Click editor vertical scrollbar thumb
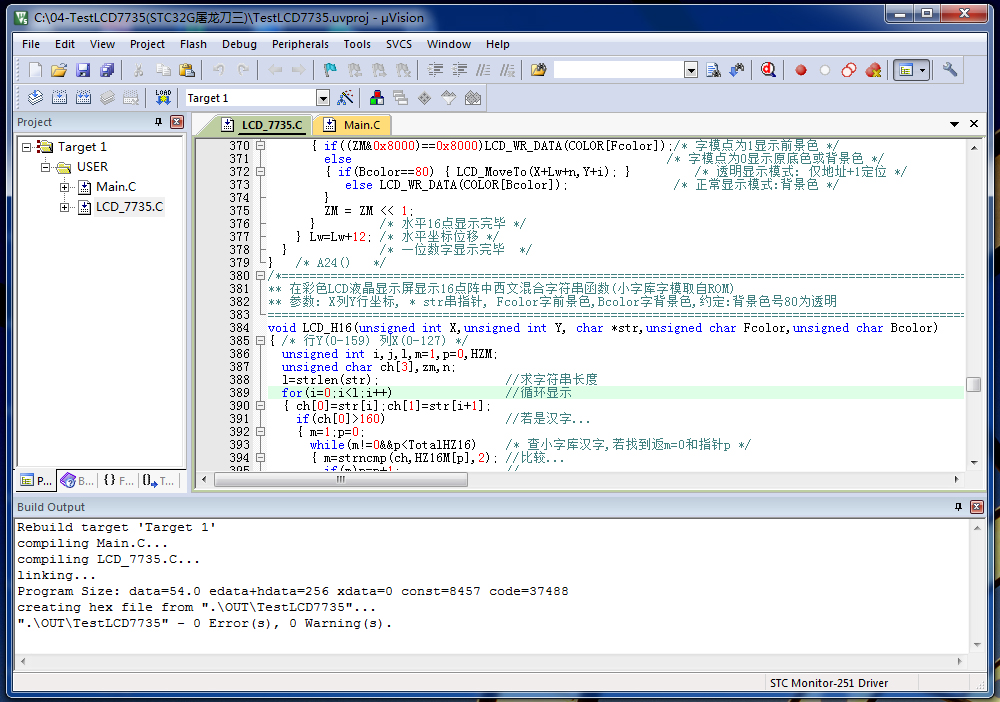Viewport: 1000px width, 702px height. (x=974, y=384)
